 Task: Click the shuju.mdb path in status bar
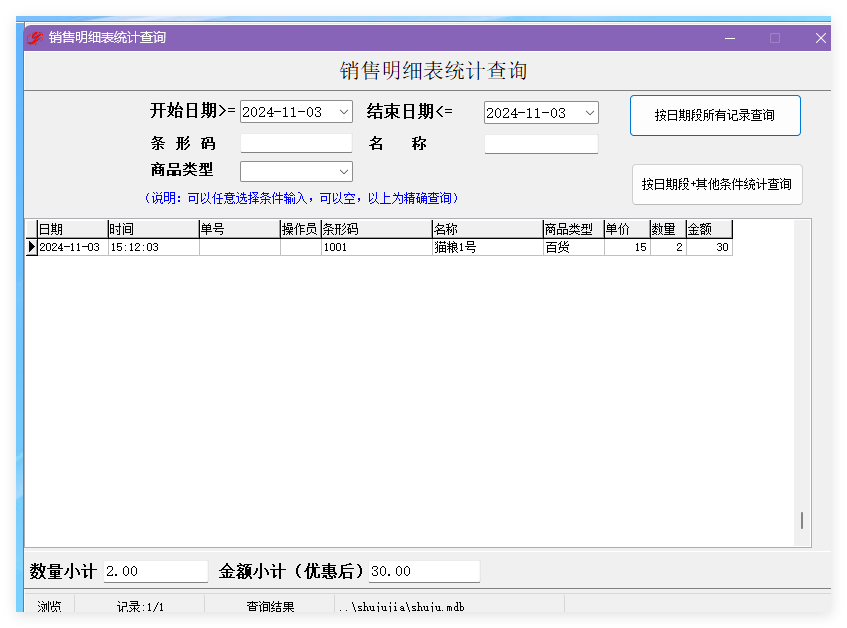[401, 607]
